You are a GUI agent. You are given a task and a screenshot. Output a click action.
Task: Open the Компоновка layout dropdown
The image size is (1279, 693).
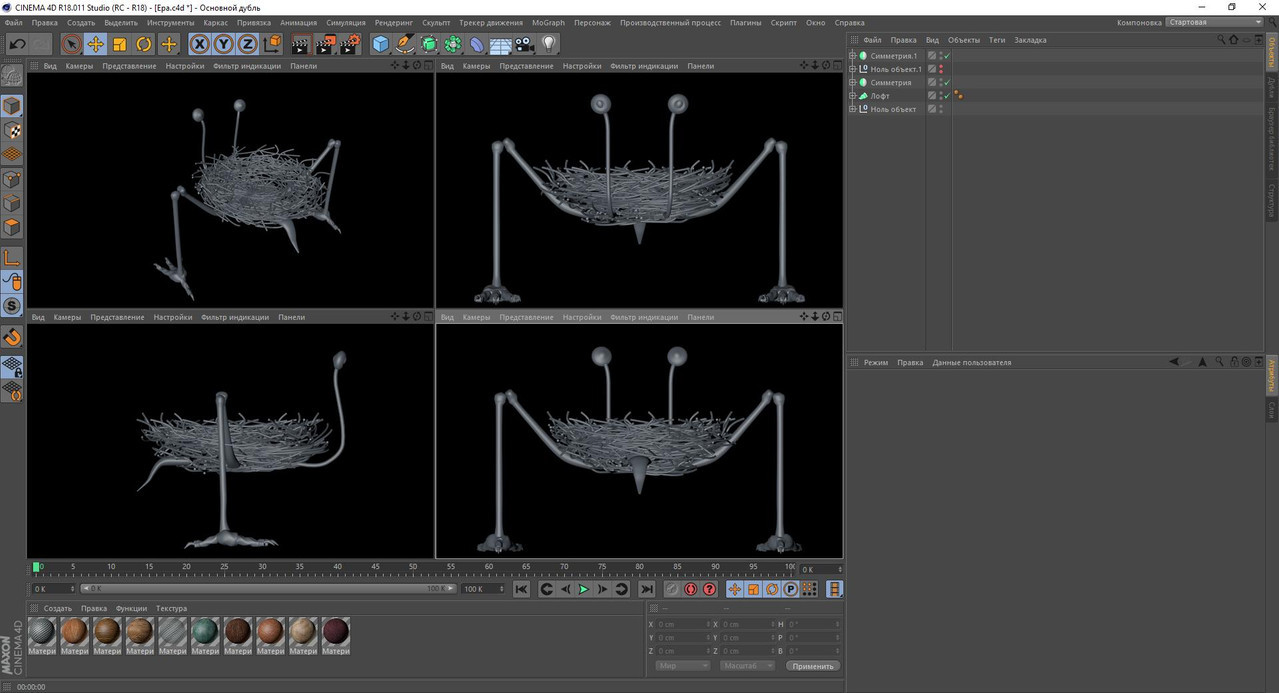(x=1215, y=22)
